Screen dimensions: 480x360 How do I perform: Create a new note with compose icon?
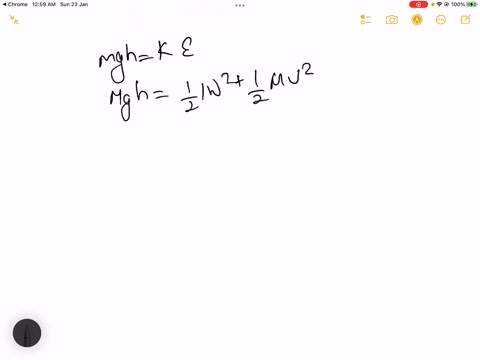pos(466,20)
